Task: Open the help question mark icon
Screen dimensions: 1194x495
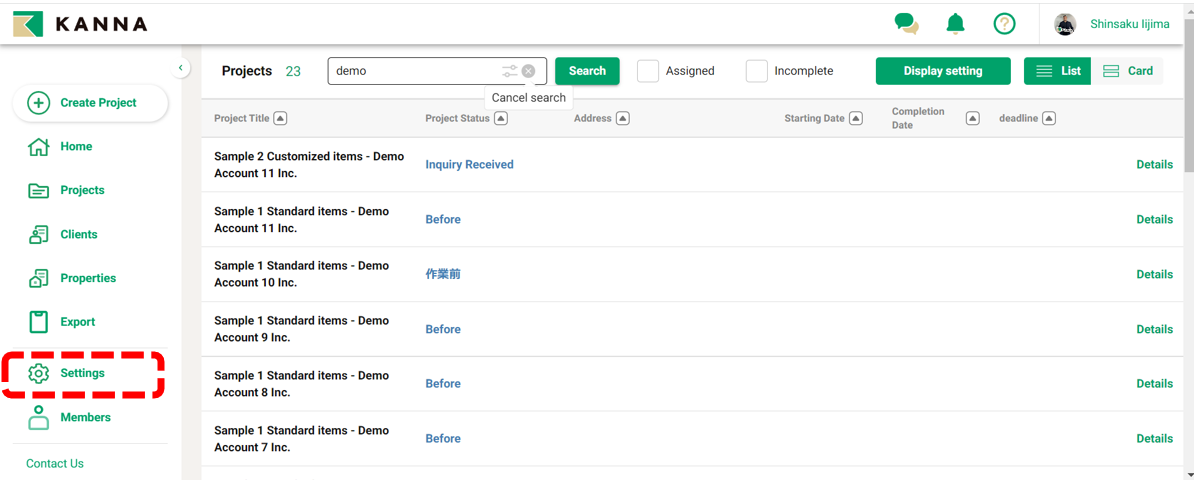Action: [1004, 23]
